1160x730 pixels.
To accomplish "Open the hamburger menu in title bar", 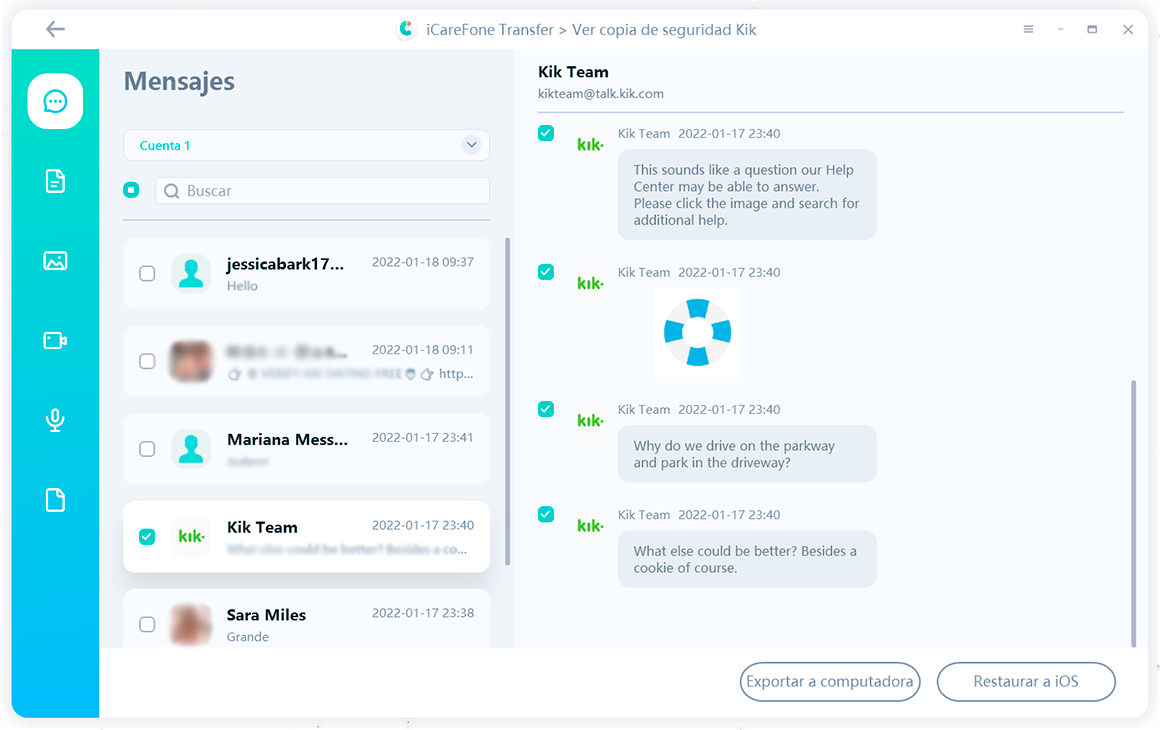I will click(x=1028, y=30).
